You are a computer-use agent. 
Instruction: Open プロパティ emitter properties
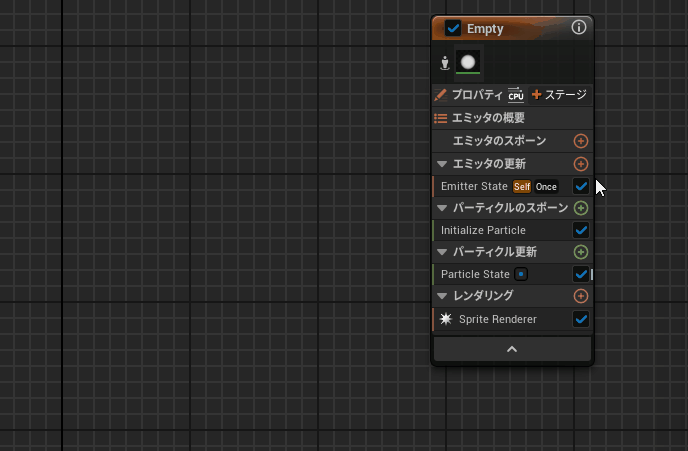tap(477, 95)
